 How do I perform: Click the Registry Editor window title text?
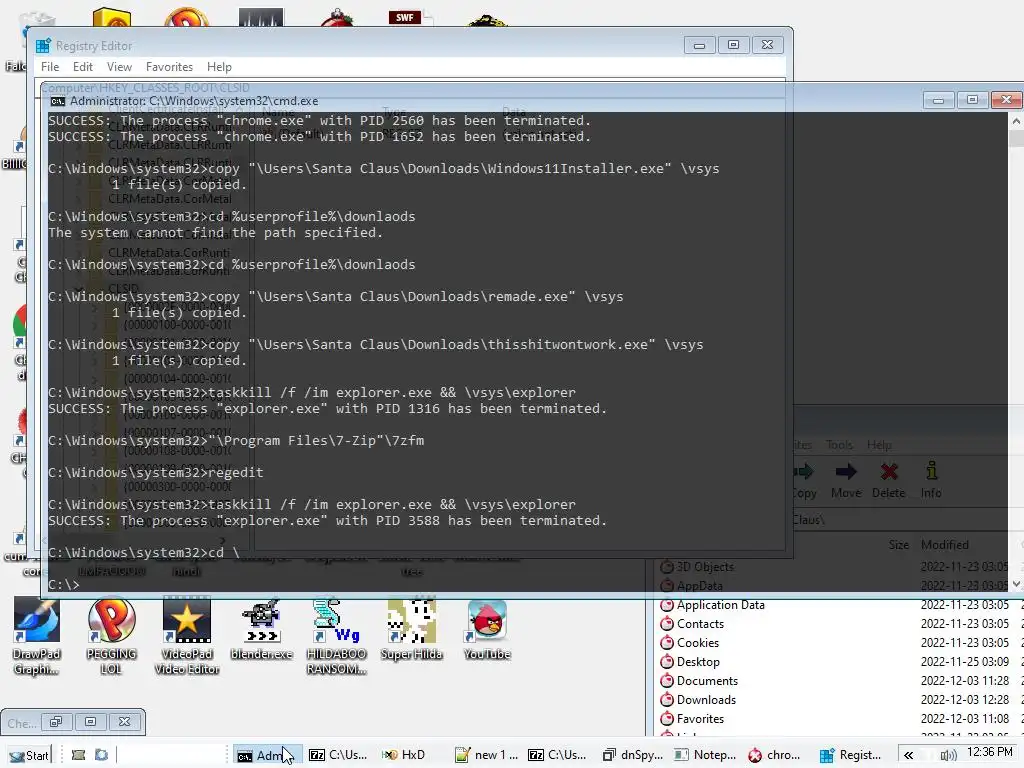(x=94, y=46)
